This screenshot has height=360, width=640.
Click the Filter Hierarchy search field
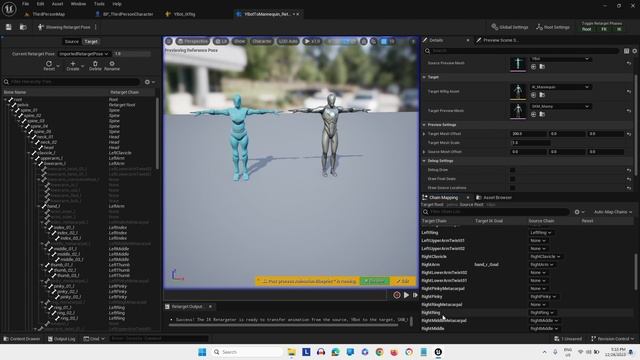point(71,82)
